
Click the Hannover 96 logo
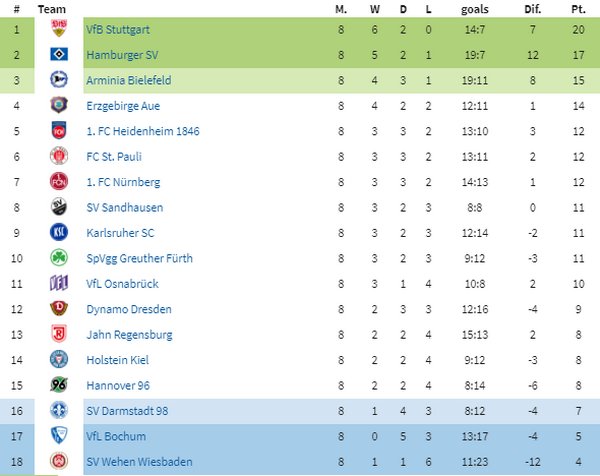click(x=59, y=385)
